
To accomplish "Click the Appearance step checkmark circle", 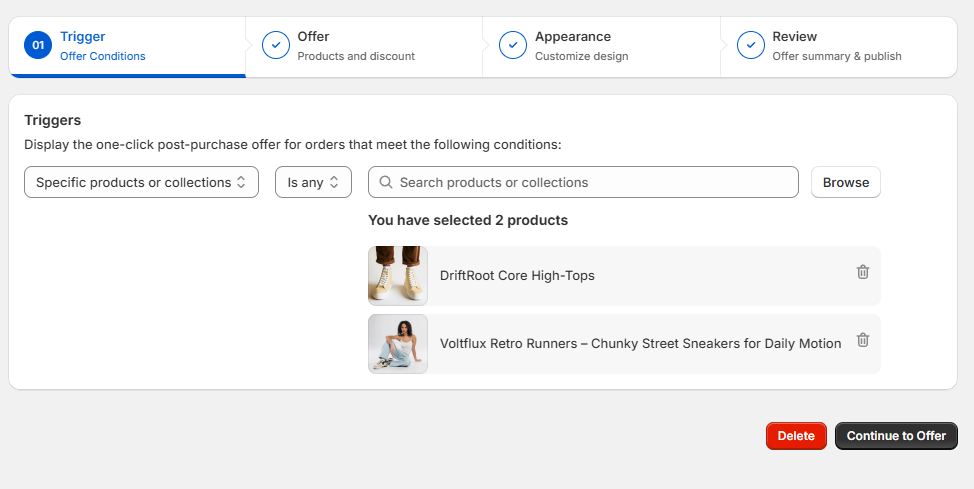I will pos(513,45).
